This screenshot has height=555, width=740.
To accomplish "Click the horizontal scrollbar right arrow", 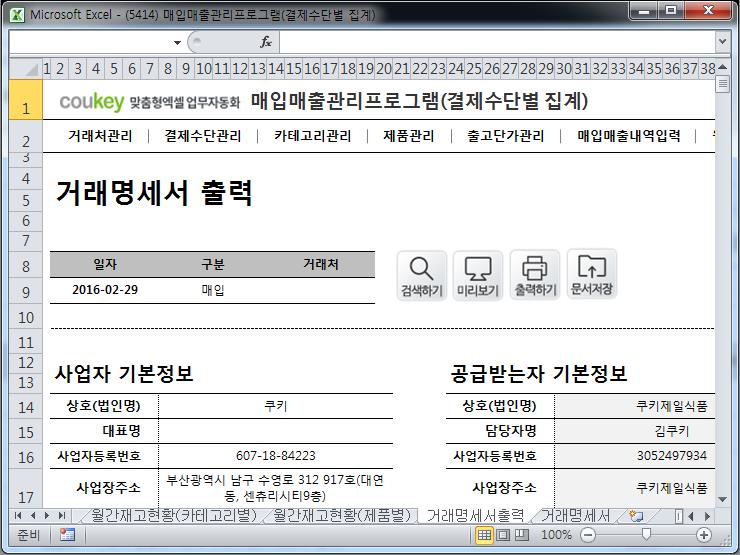I will click(707, 516).
